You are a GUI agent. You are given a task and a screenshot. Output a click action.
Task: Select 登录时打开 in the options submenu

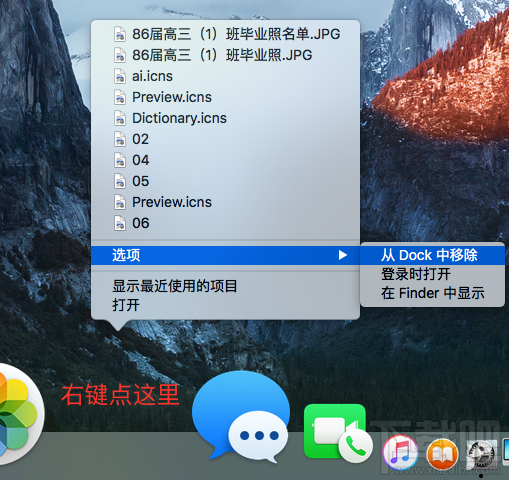pyautogui.click(x=432, y=274)
